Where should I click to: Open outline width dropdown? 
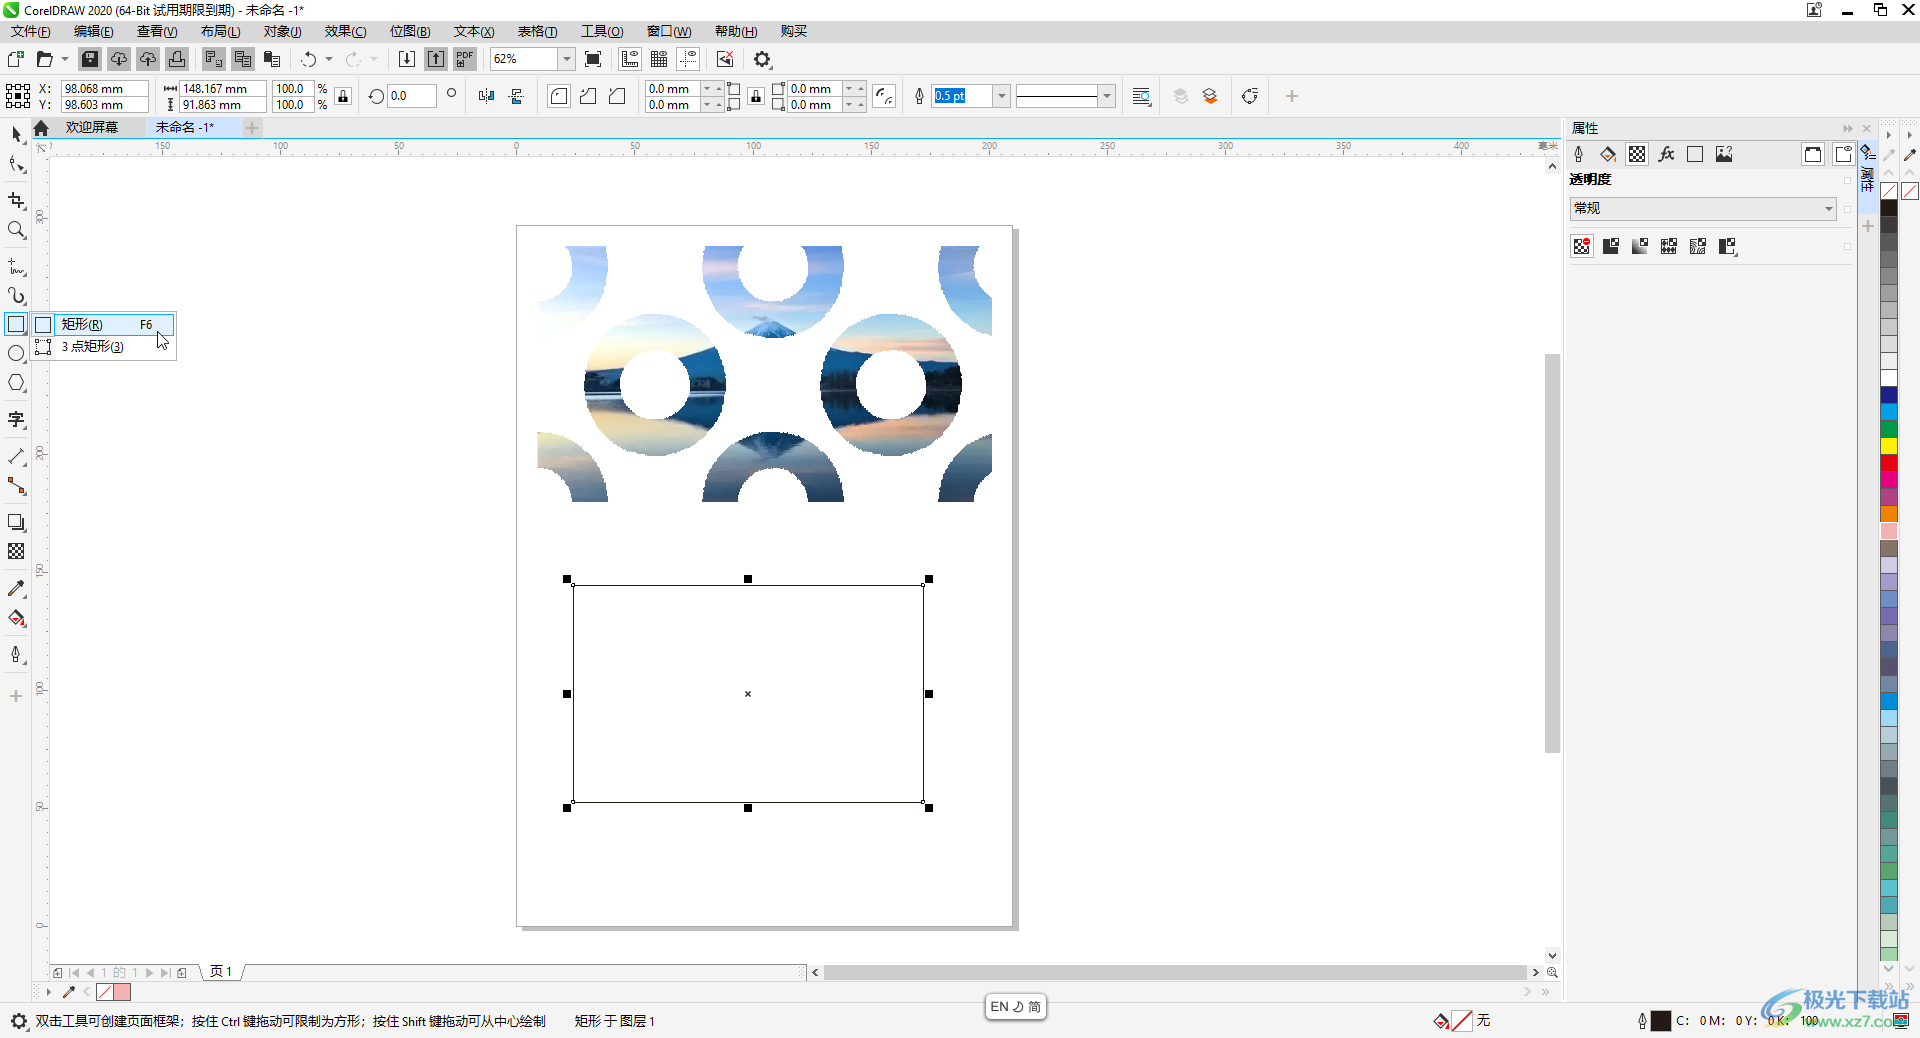[x=1002, y=96]
